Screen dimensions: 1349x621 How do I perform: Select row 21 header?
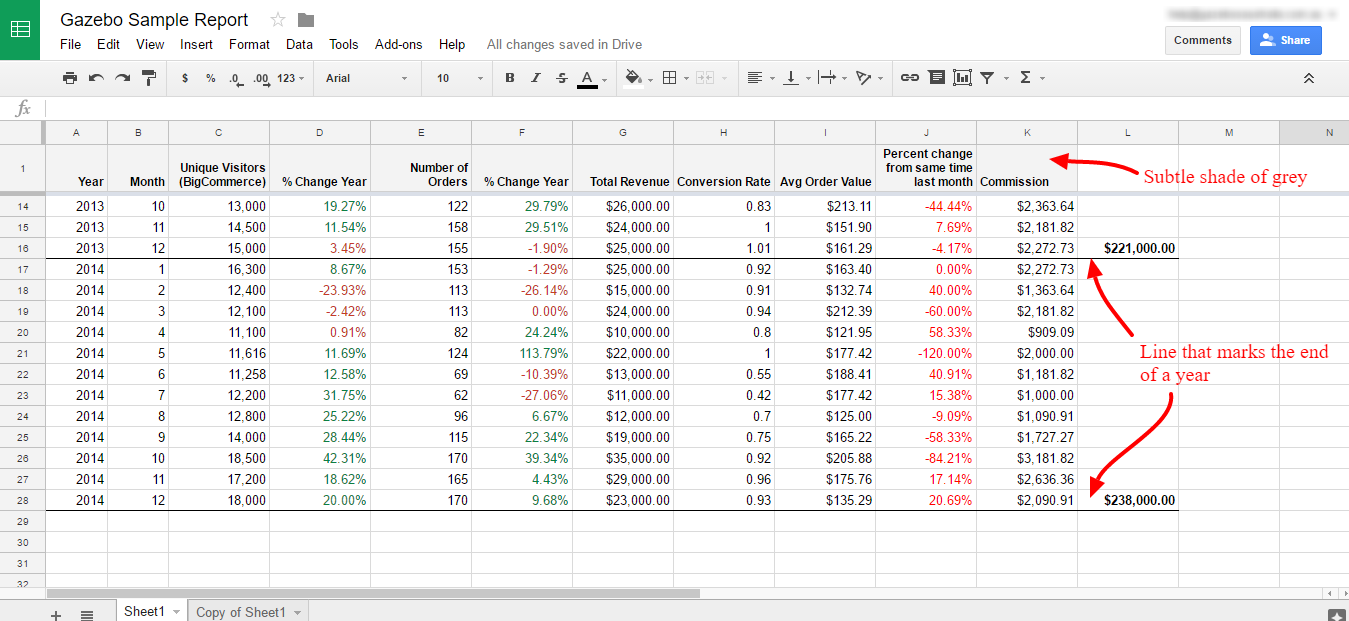(23, 353)
